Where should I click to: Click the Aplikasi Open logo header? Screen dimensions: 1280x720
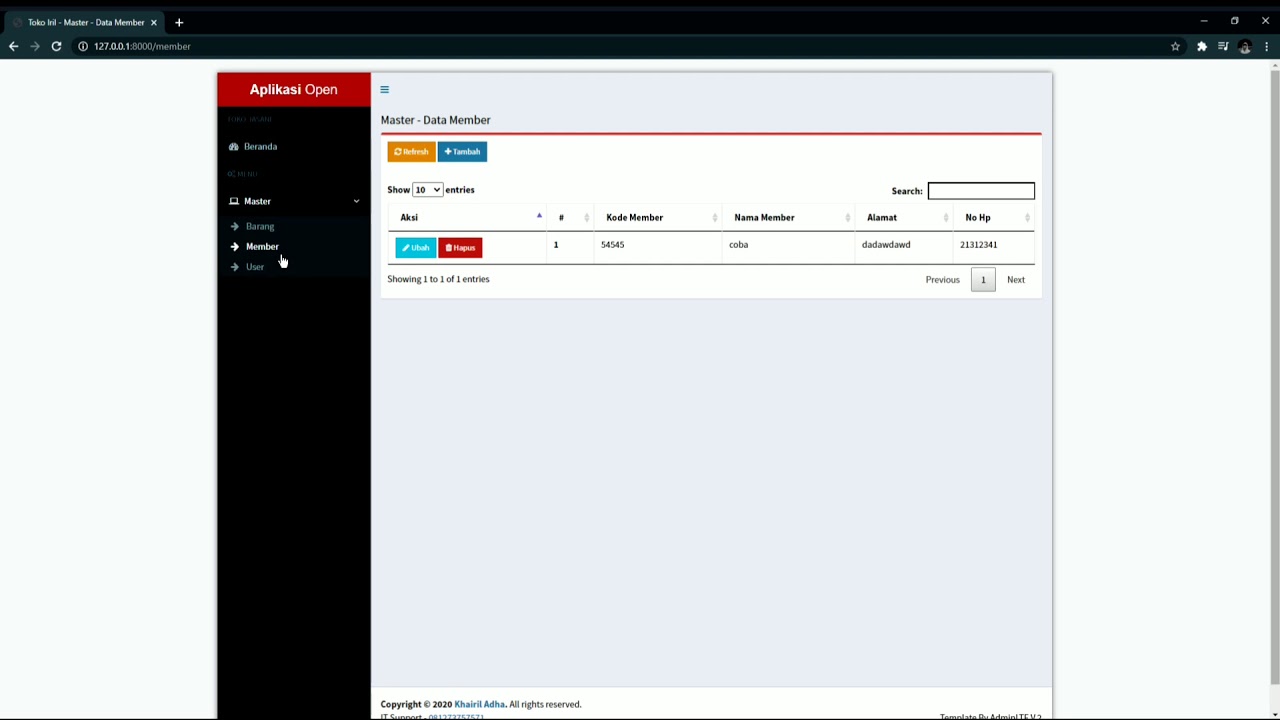[x=294, y=90]
